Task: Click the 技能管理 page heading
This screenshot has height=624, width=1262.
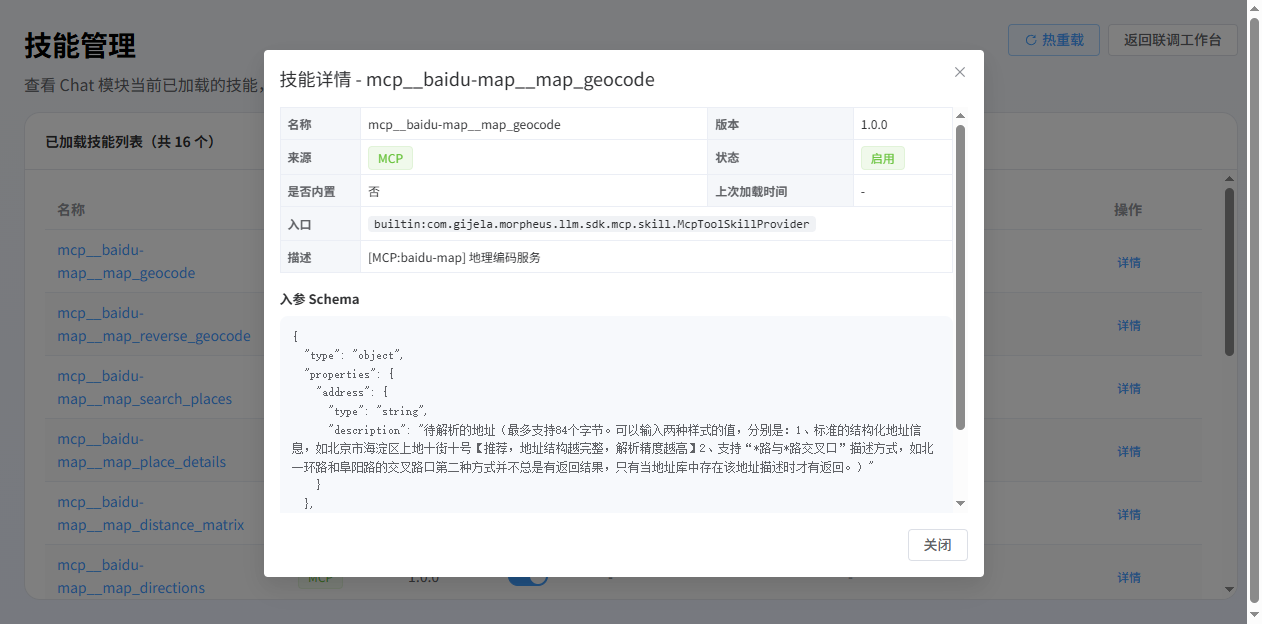Action: pyautogui.click(x=80, y=45)
